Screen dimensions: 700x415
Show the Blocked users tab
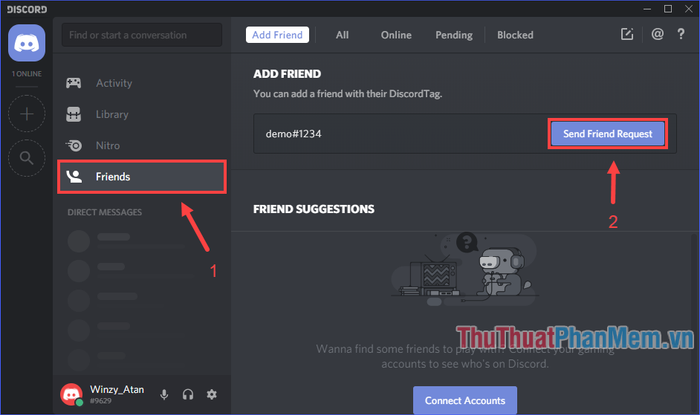[515, 35]
